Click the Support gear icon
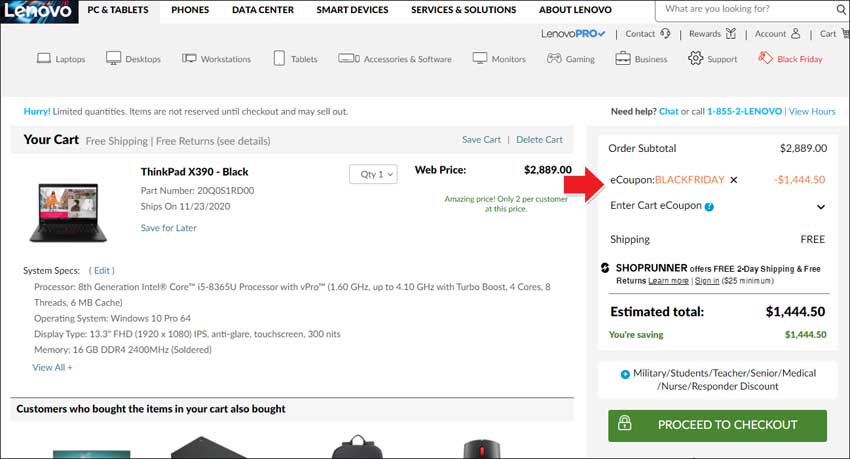Viewport: 850px width, 459px height. pos(696,58)
